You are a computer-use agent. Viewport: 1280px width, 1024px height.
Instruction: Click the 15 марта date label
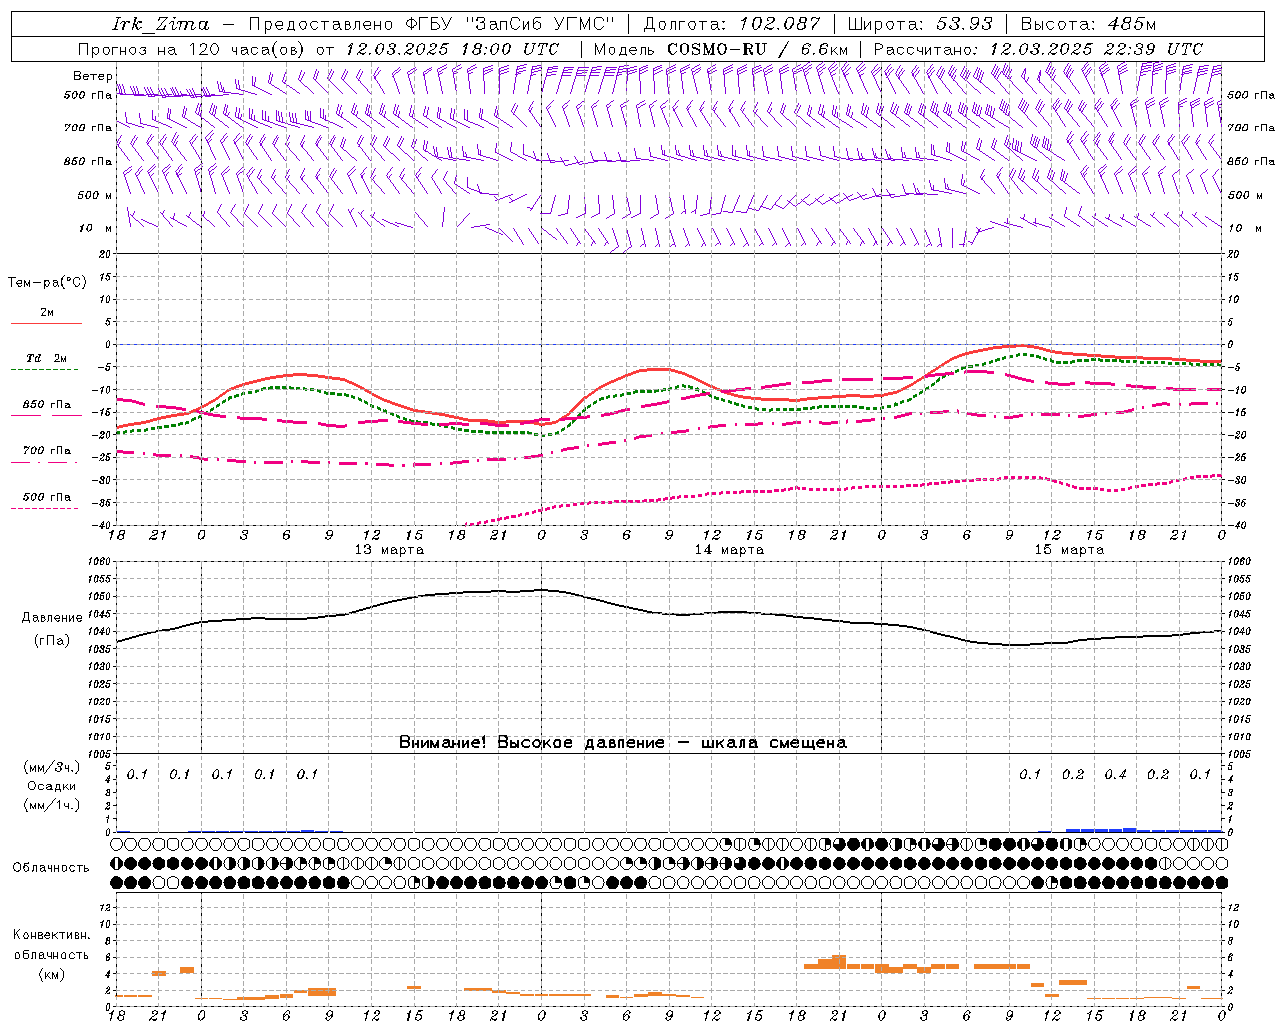point(1069,550)
